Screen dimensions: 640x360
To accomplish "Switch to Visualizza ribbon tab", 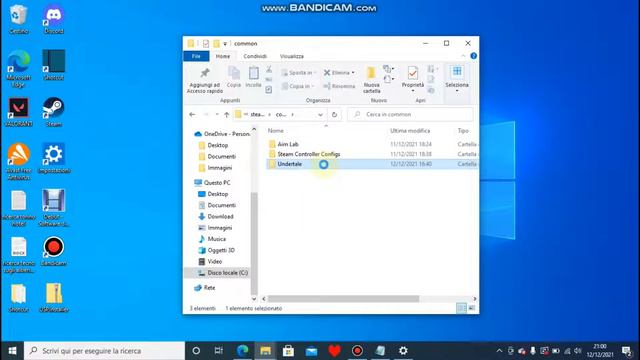I will point(291,56).
